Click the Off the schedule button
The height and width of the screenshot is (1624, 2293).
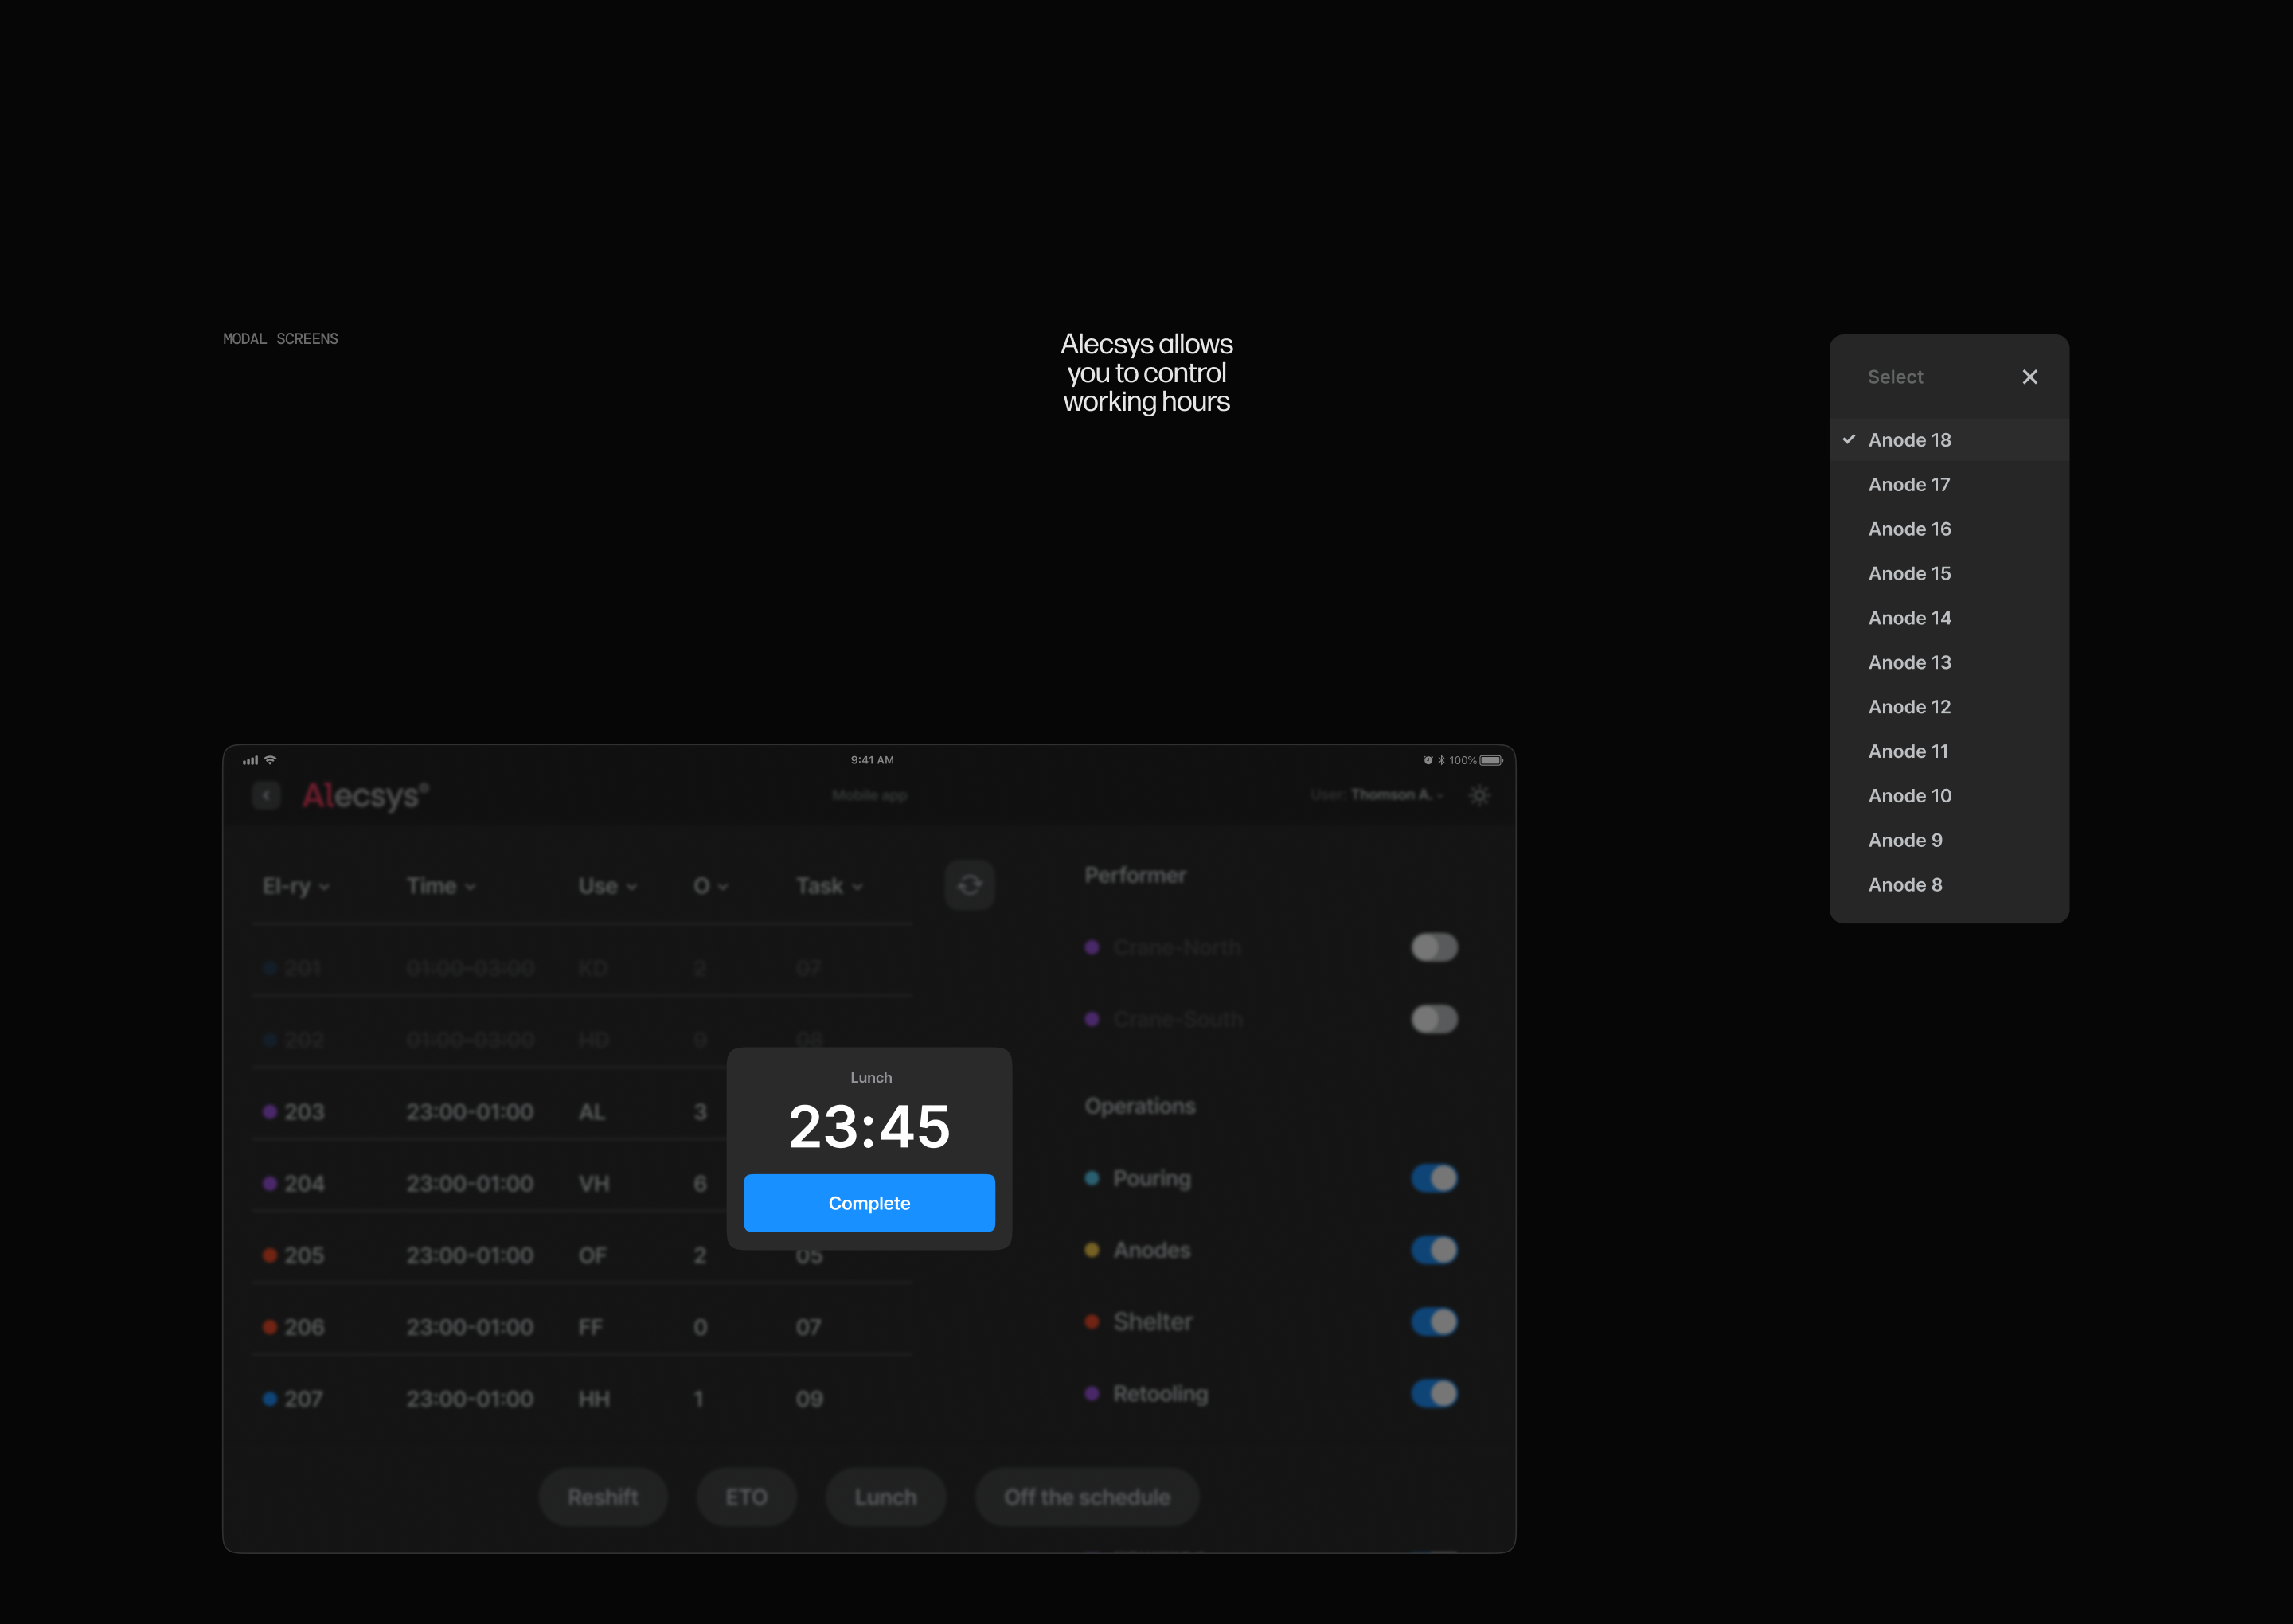(x=1086, y=1497)
